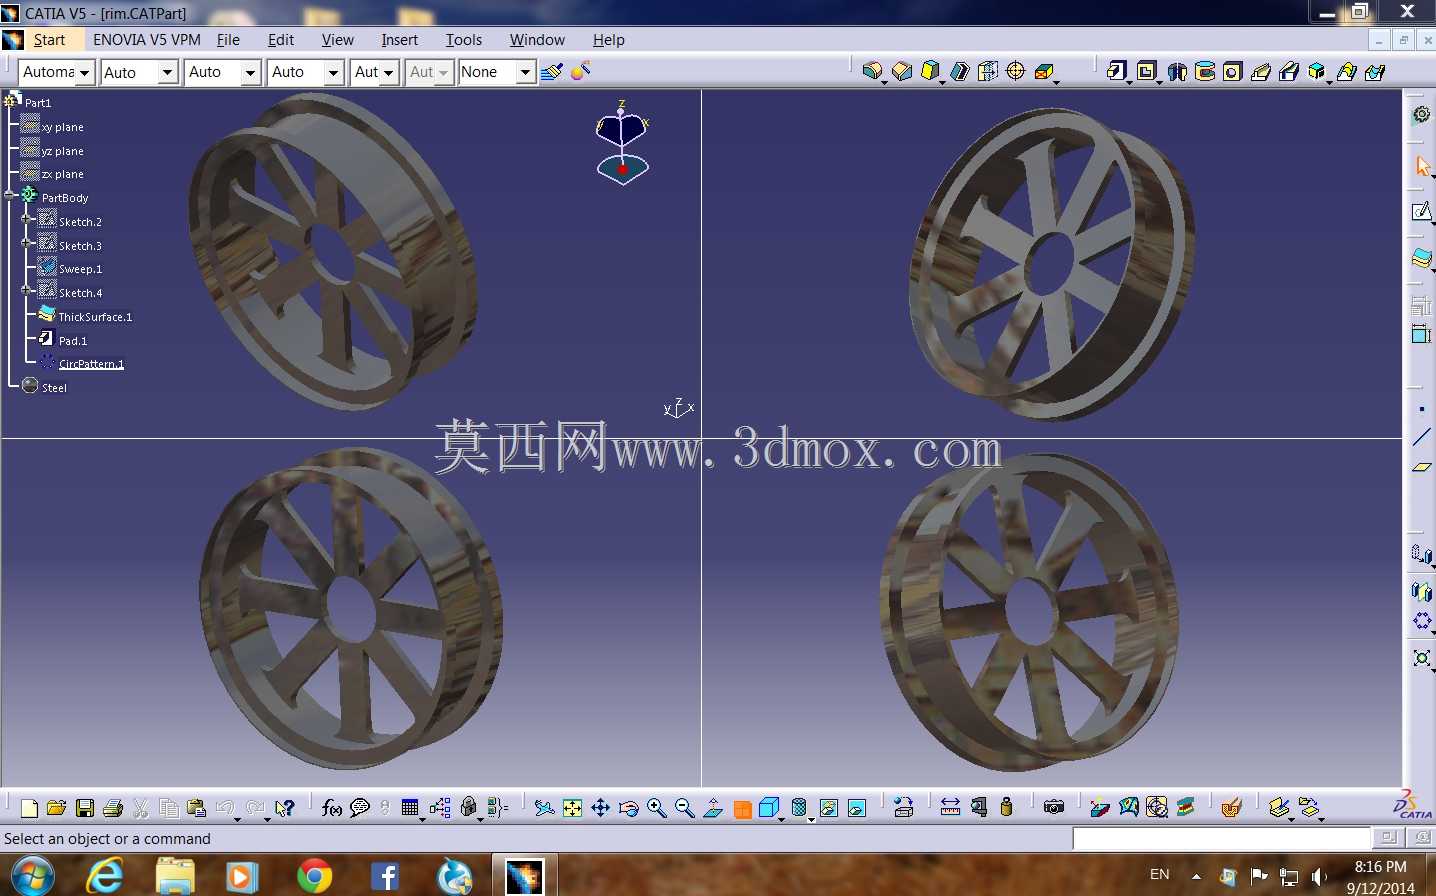Expand the Sketch.3 tree node
The width and height of the screenshot is (1436, 896).
27,243
